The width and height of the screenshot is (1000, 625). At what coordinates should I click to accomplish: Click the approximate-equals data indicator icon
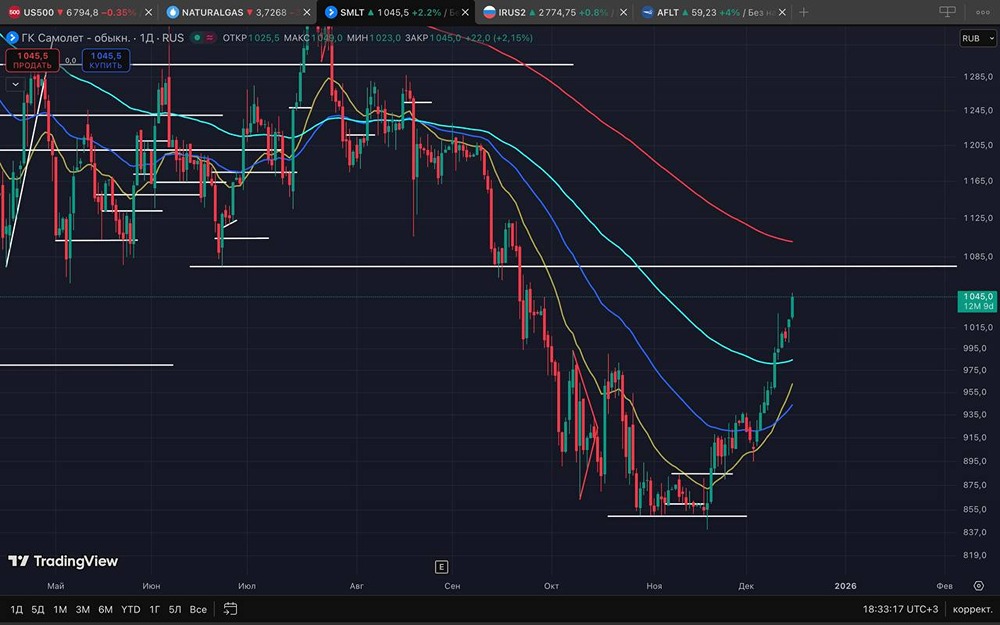[209, 38]
